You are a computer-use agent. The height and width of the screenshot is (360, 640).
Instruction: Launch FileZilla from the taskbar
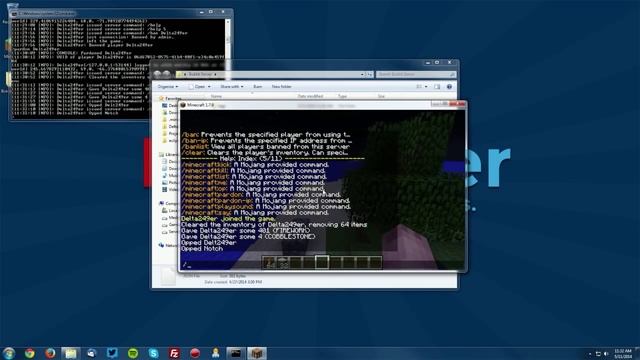point(174,353)
